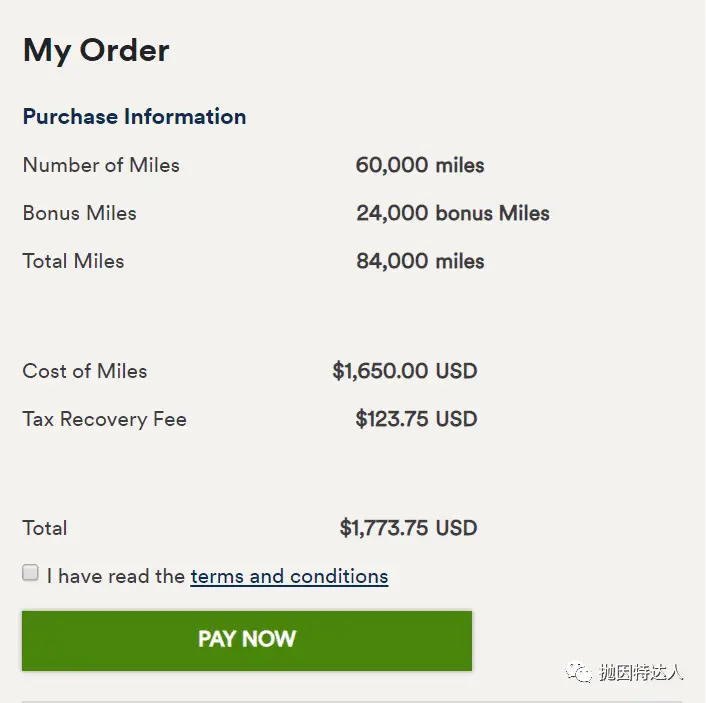Click the Tax Recovery Fee label

click(x=105, y=419)
